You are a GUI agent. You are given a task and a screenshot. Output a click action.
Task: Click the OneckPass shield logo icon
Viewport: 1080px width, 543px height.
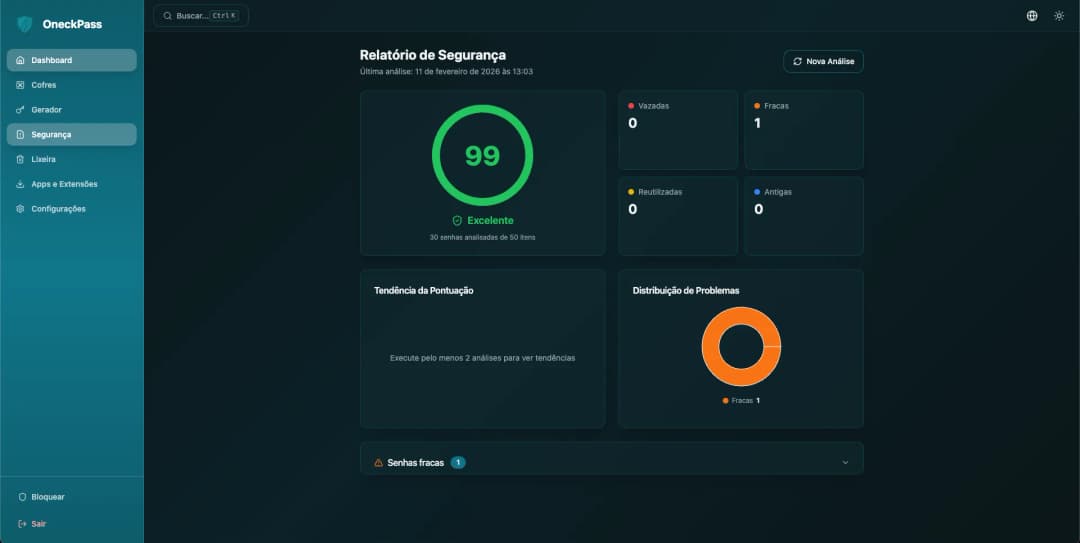pyautogui.click(x=25, y=24)
